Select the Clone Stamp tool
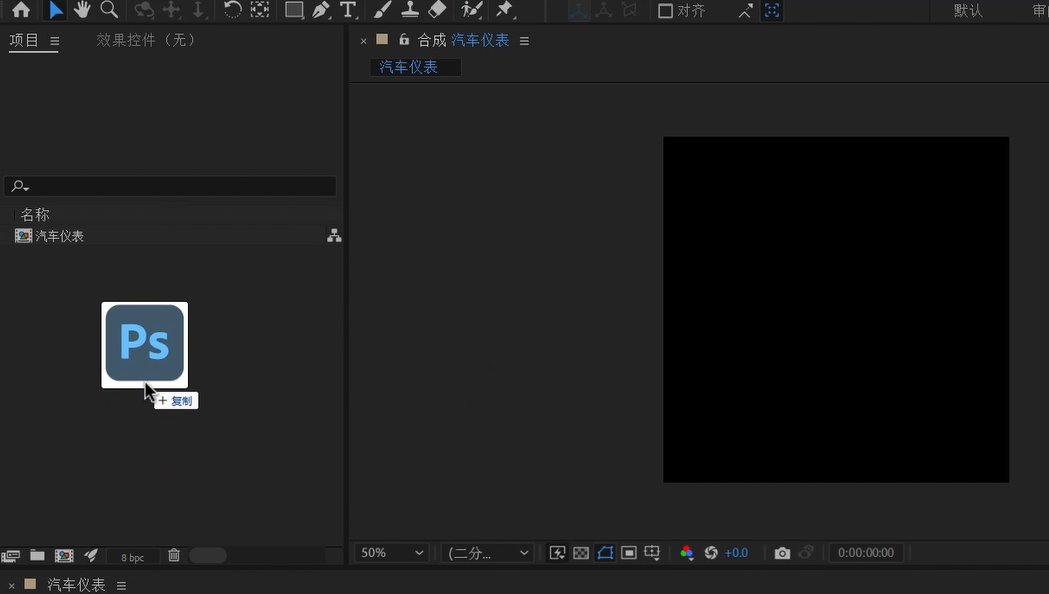This screenshot has width=1049, height=594. [409, 9]
